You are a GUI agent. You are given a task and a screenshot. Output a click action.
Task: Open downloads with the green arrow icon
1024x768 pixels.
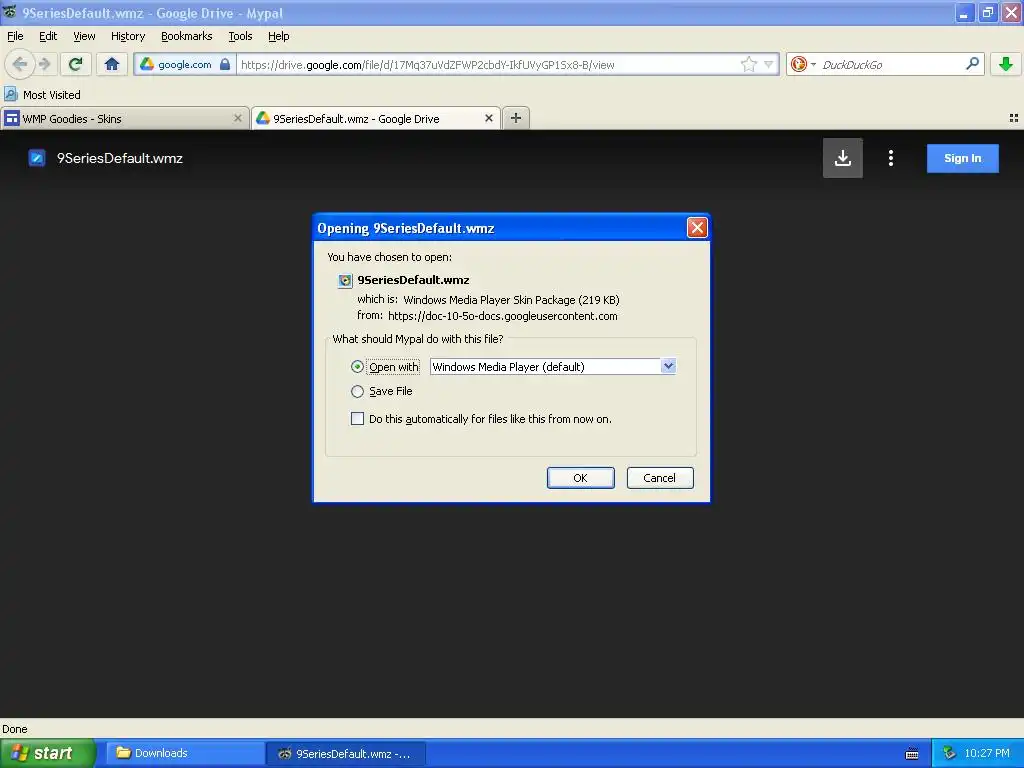(1006, 64)
